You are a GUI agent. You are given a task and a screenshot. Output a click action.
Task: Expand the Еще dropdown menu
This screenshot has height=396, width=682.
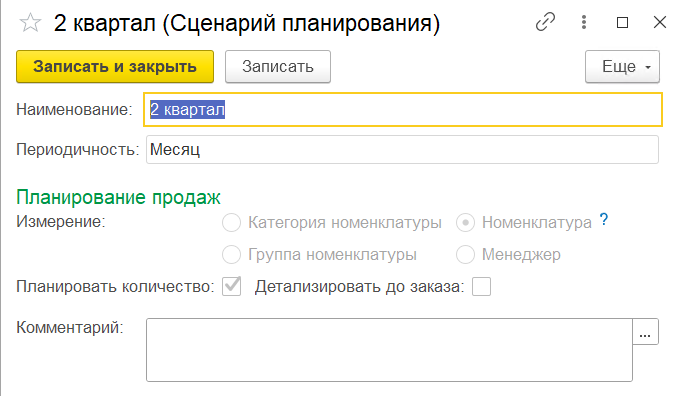622,67
